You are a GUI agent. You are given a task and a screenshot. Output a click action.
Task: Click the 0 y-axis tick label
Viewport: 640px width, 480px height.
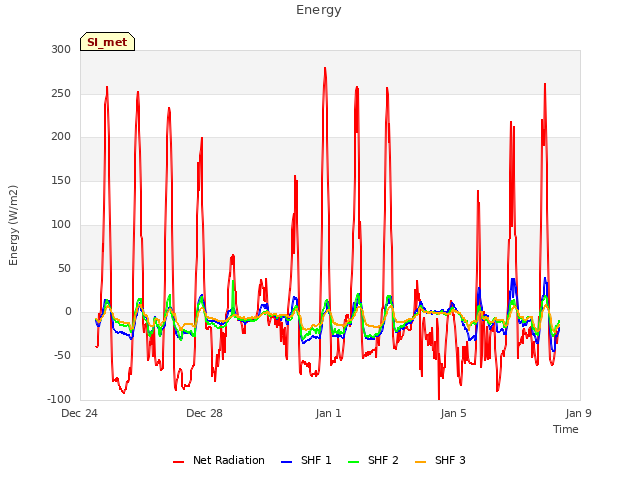point(68,312)
